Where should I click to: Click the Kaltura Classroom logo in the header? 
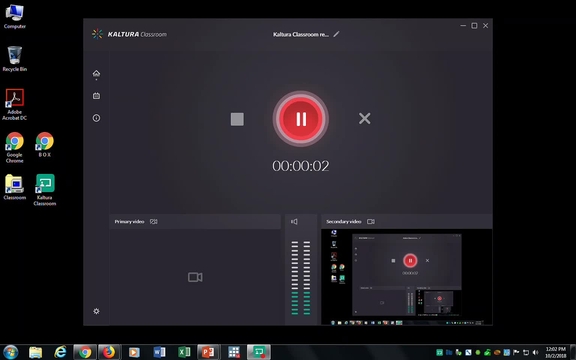(x=129, y=34)
